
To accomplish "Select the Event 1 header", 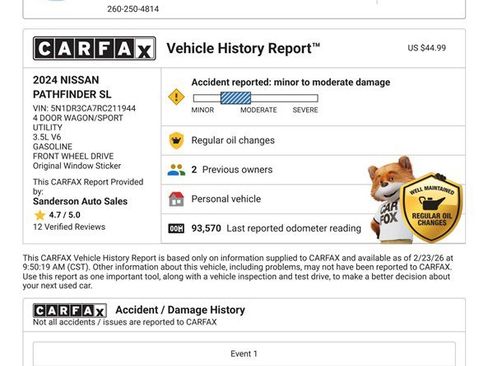I will point(244,354).
